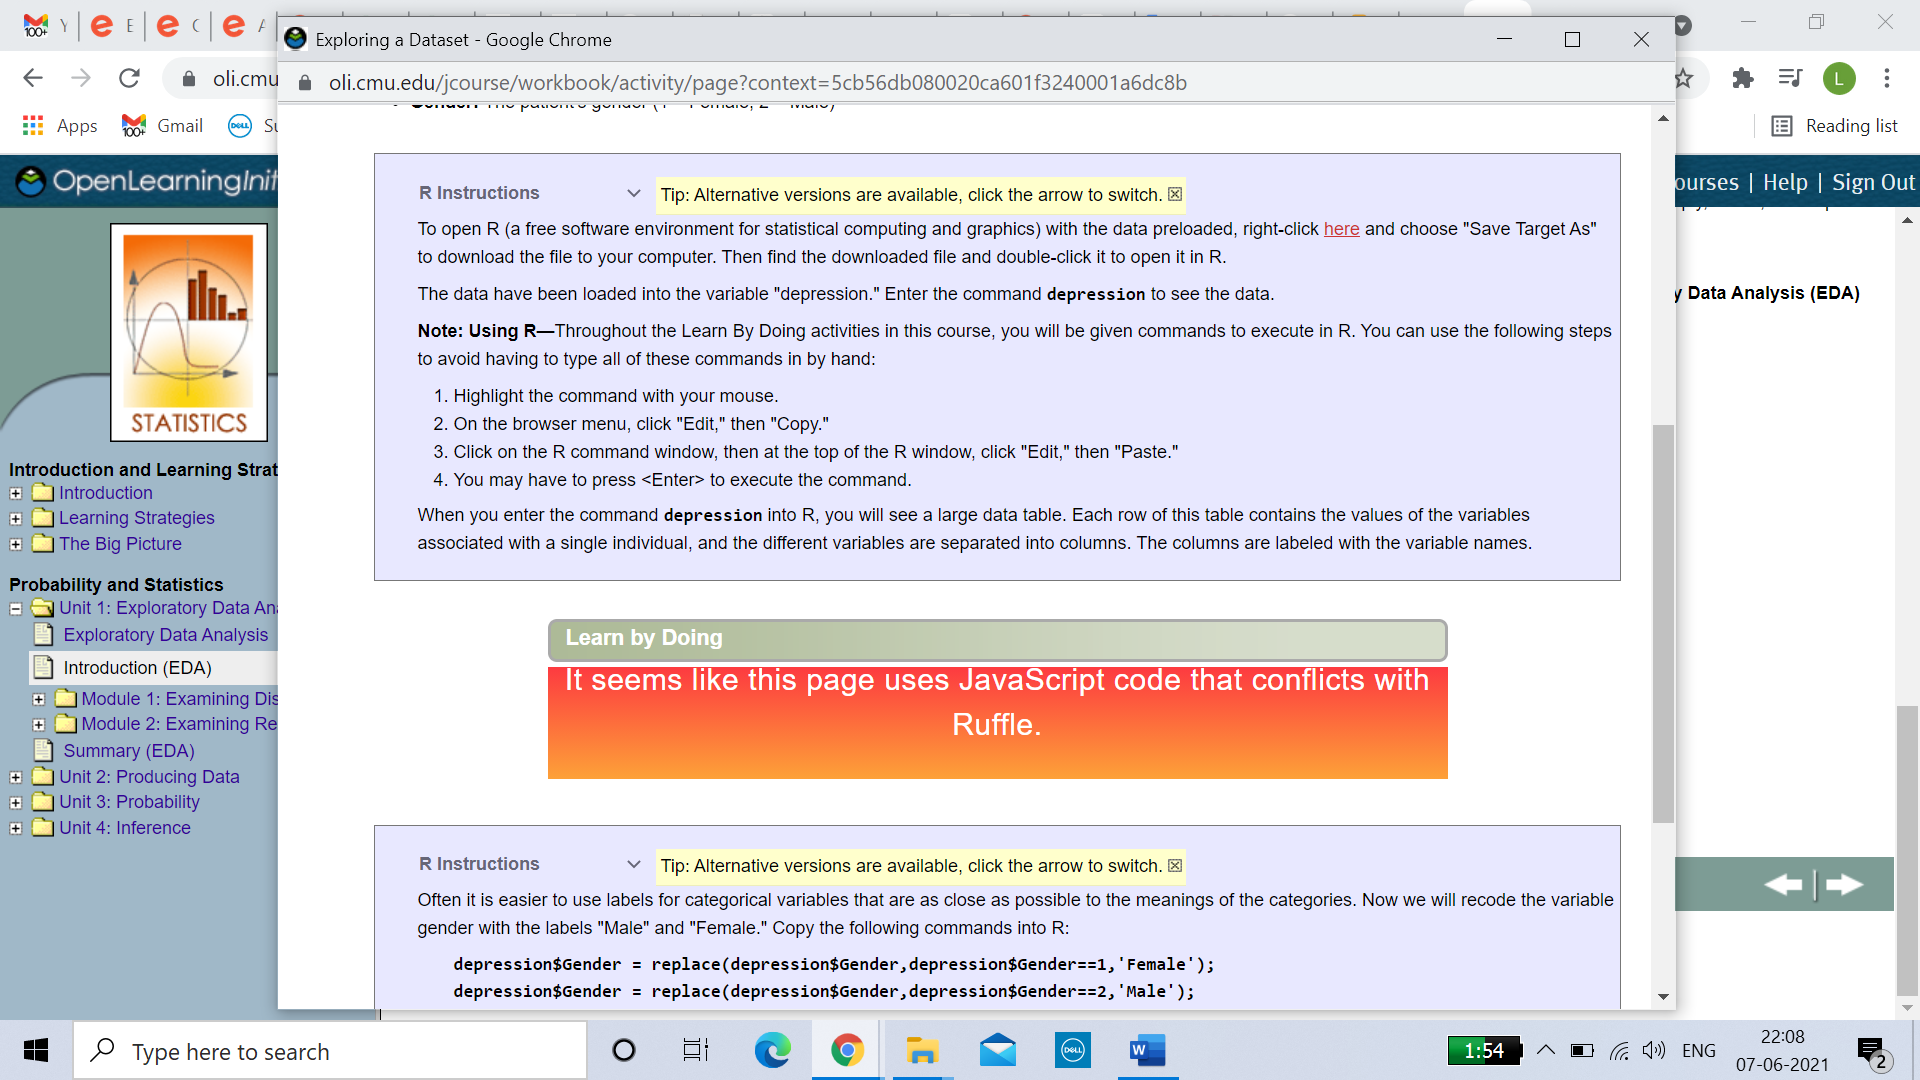Expand the Module 1: Examining Distributions folder

pos(39,699)
